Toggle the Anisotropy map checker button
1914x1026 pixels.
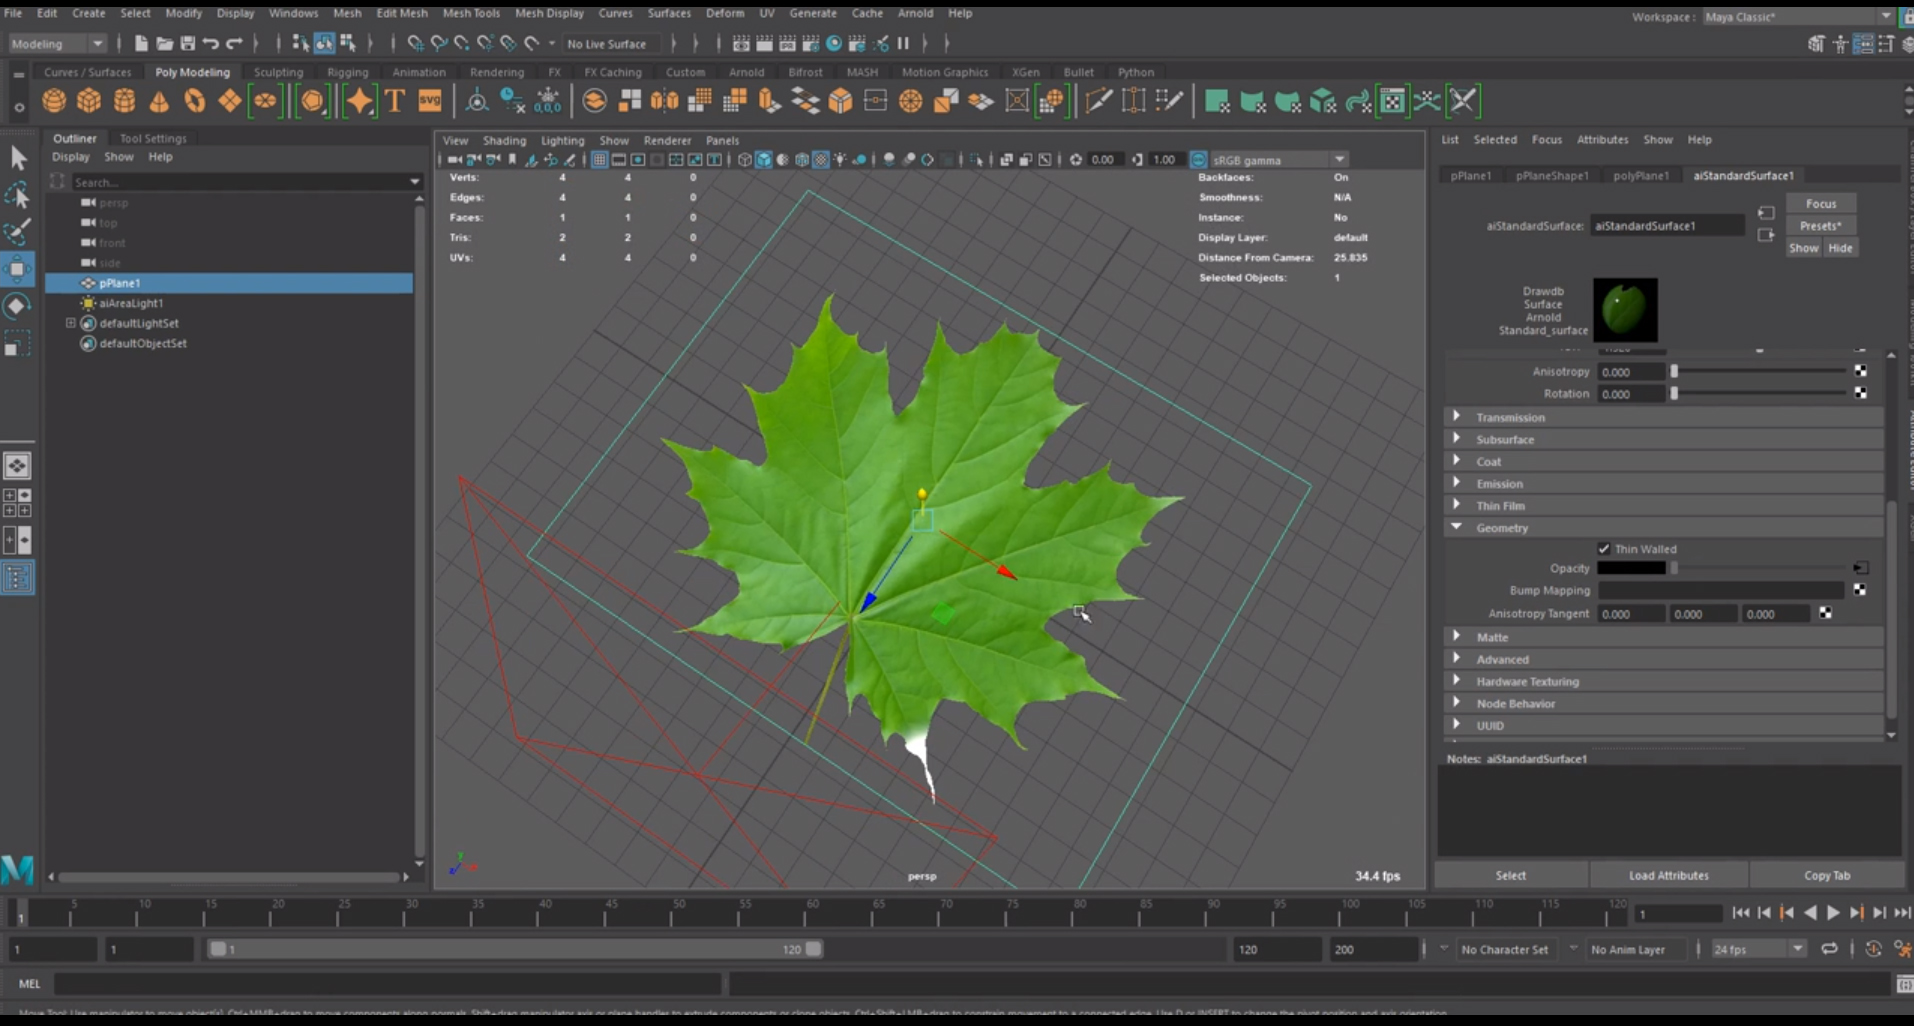tap(1860, 371)
